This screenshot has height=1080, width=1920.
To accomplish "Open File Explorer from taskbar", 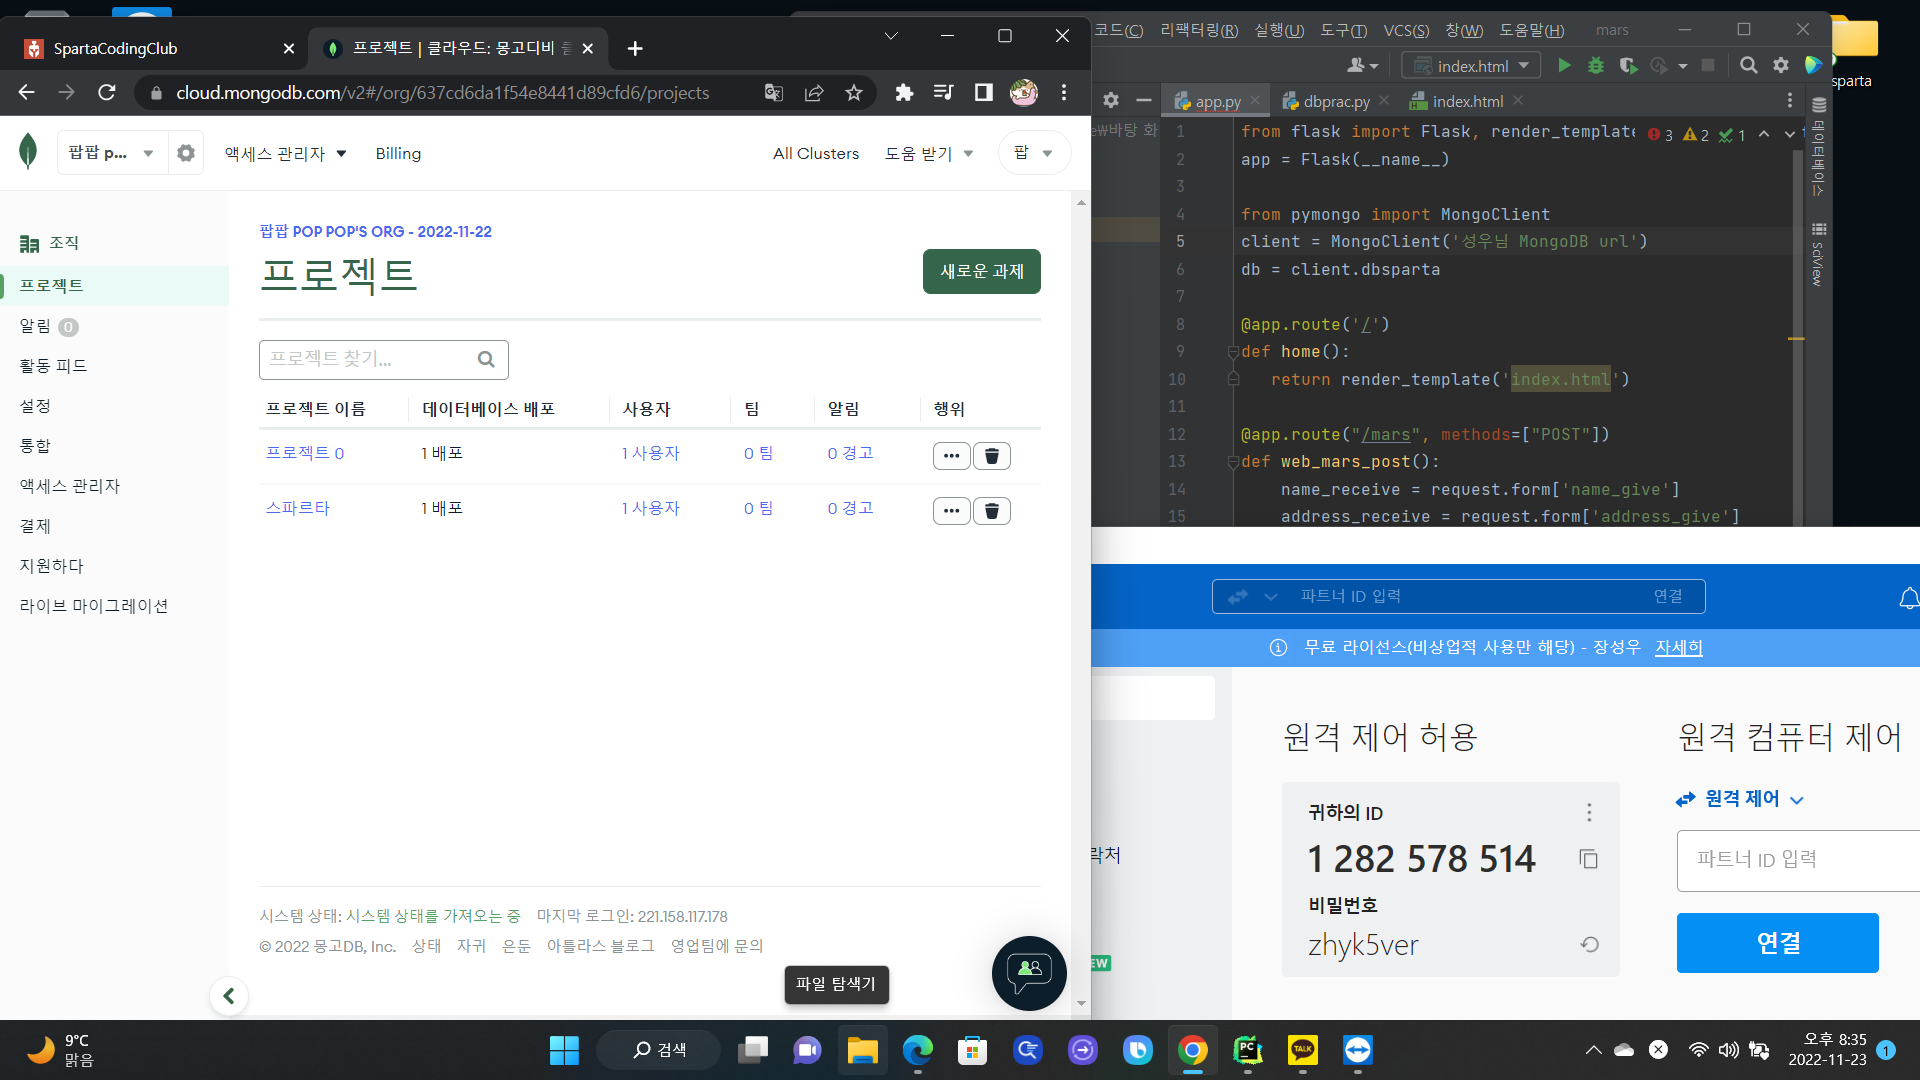I will click(x=862, y=1050).
